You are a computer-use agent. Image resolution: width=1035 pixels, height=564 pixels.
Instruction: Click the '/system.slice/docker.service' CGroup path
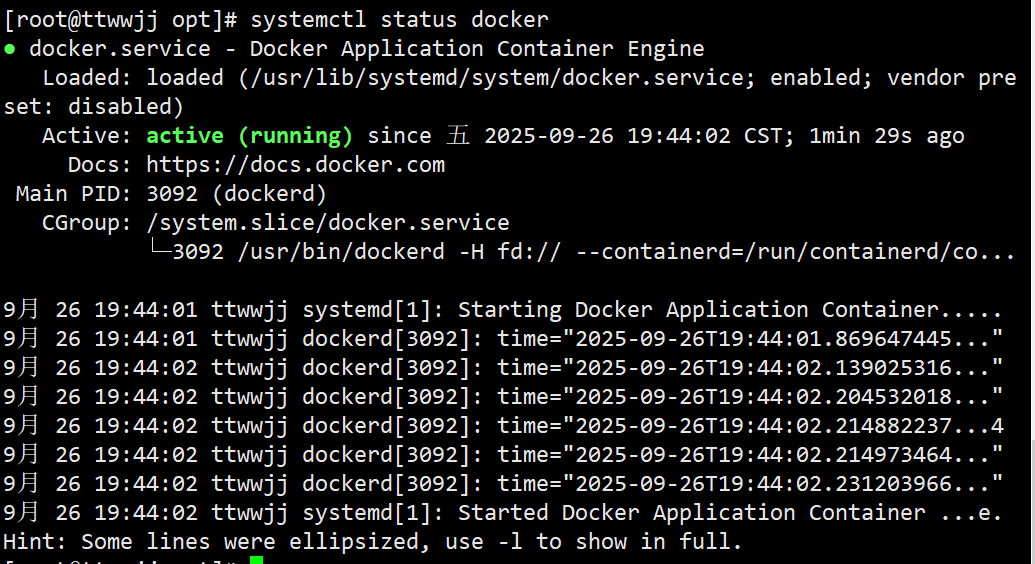point(328,223)
